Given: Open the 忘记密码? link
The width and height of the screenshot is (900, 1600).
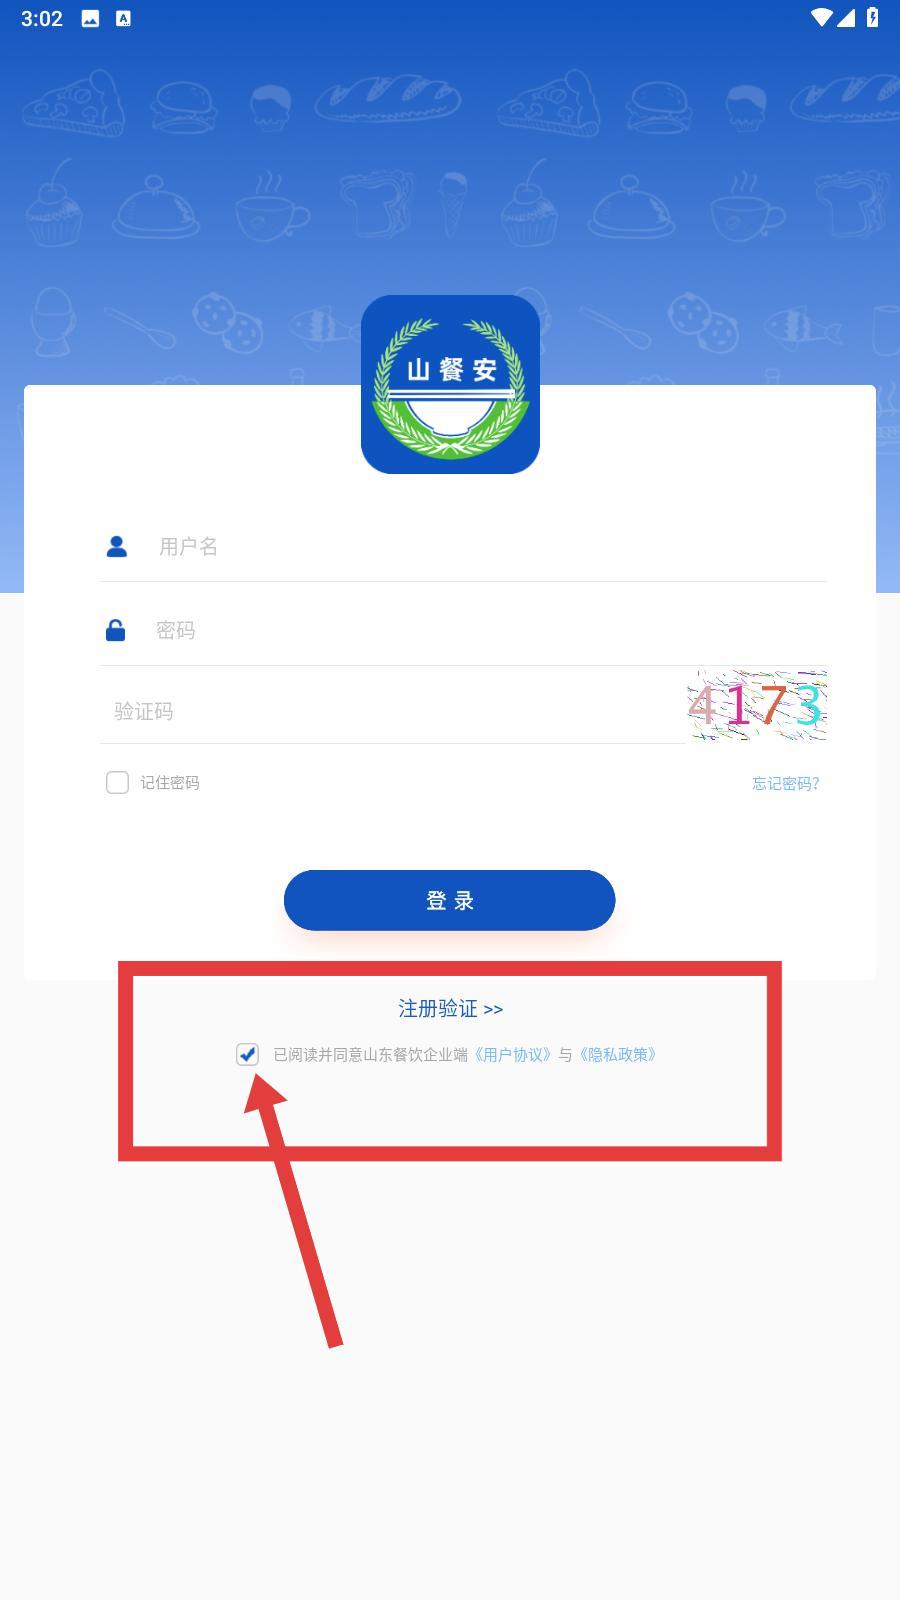Looking at the screenshot, I should 786,783.
